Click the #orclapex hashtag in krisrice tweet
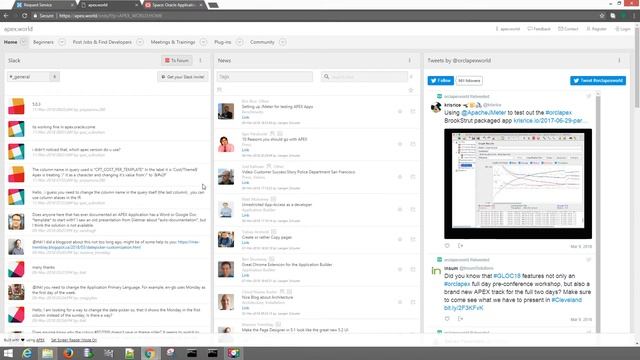 tap(558, 113)
